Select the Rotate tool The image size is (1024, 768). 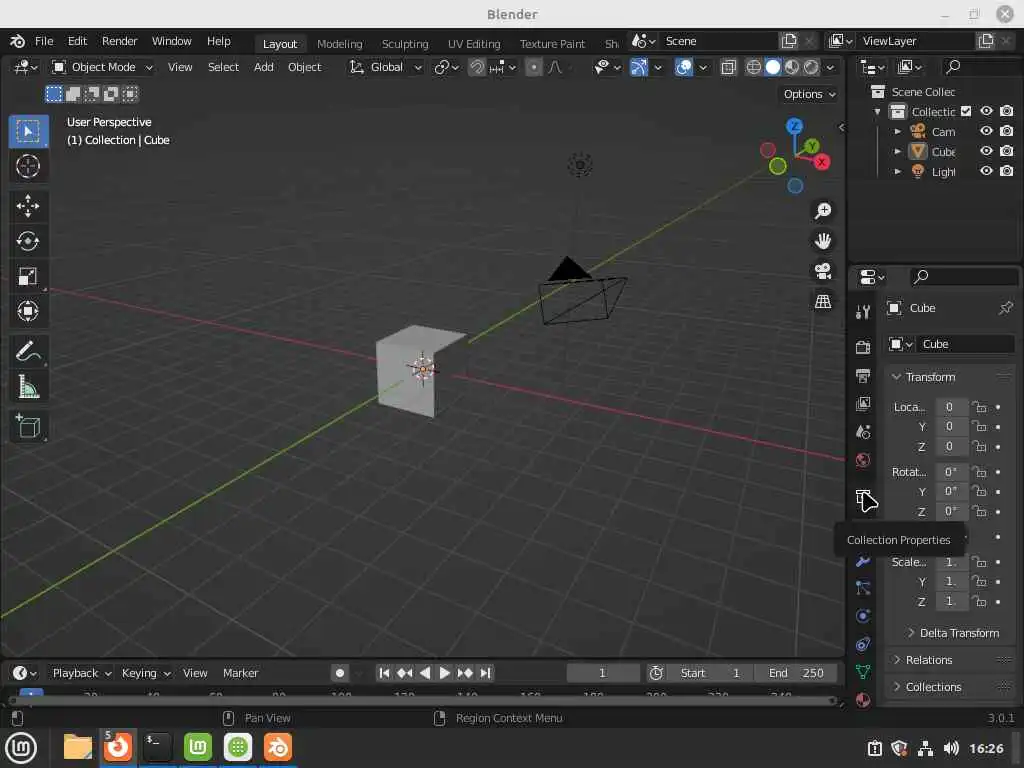[x=28, y=242]
